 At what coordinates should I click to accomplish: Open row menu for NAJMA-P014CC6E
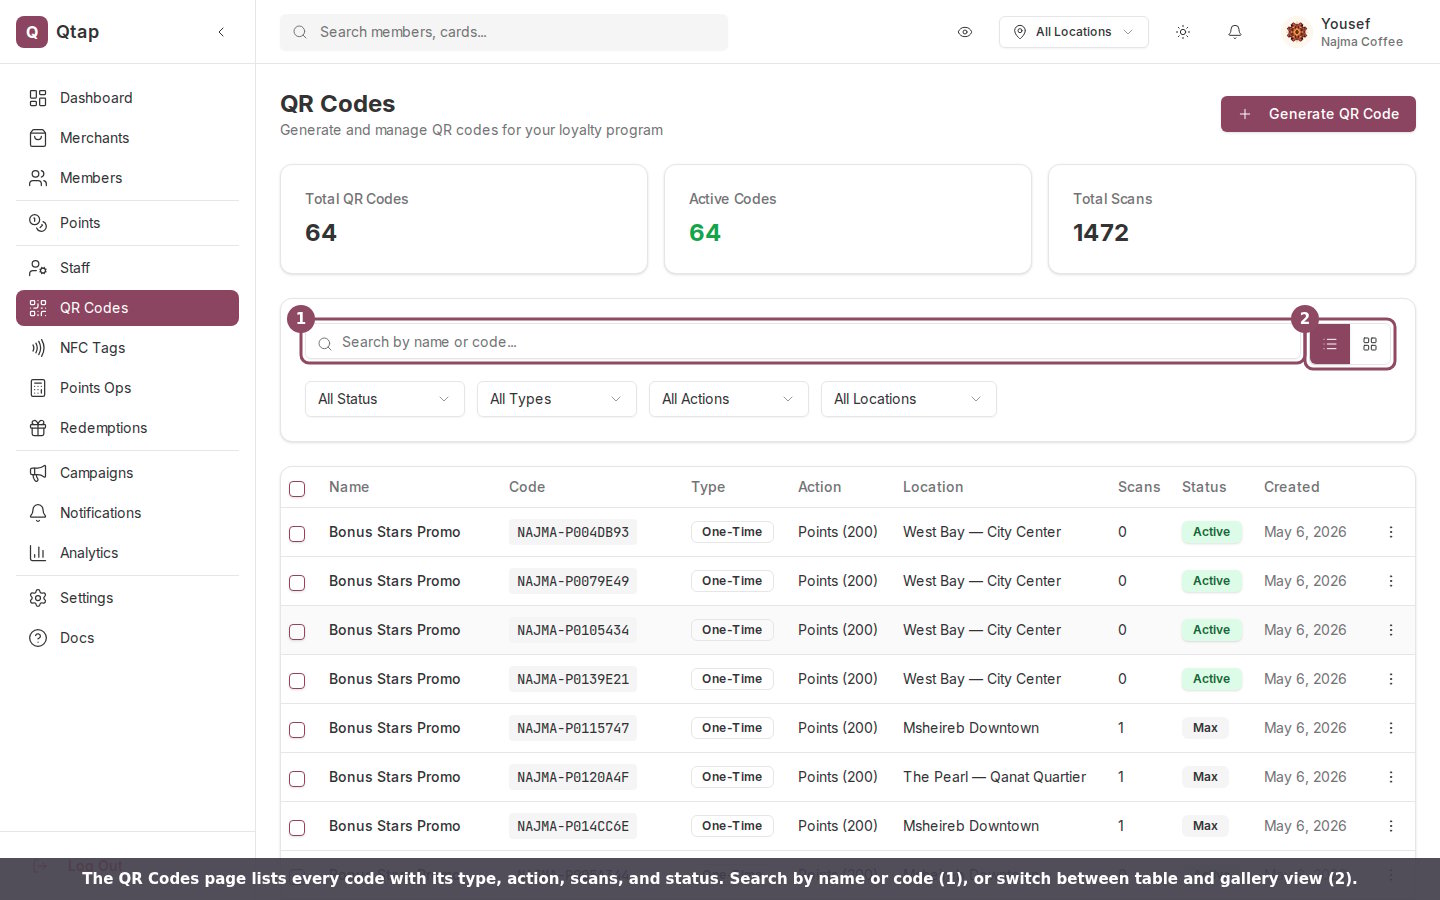[1391, 826]
